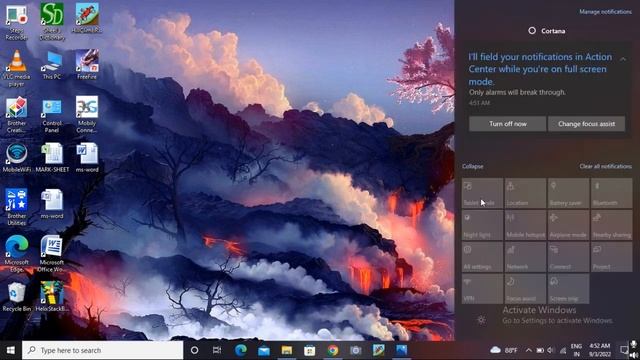Open File Explorer in taskbar
This screenshot has height=360, width=640.
pos(287,350)
